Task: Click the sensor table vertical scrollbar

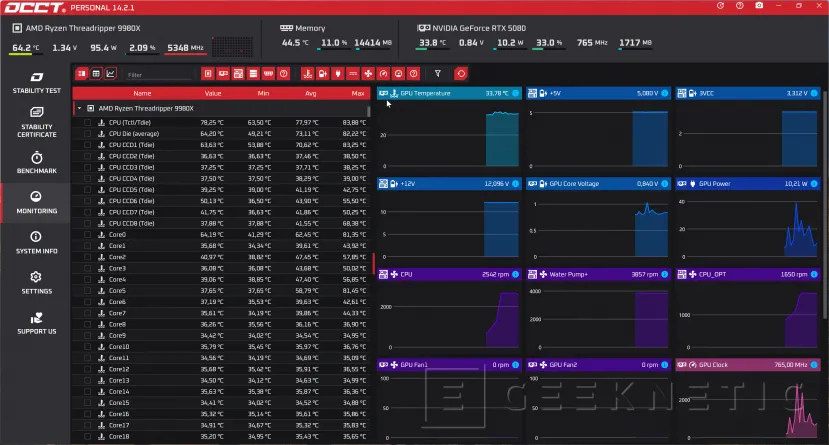Action: (x=369, y=111)
